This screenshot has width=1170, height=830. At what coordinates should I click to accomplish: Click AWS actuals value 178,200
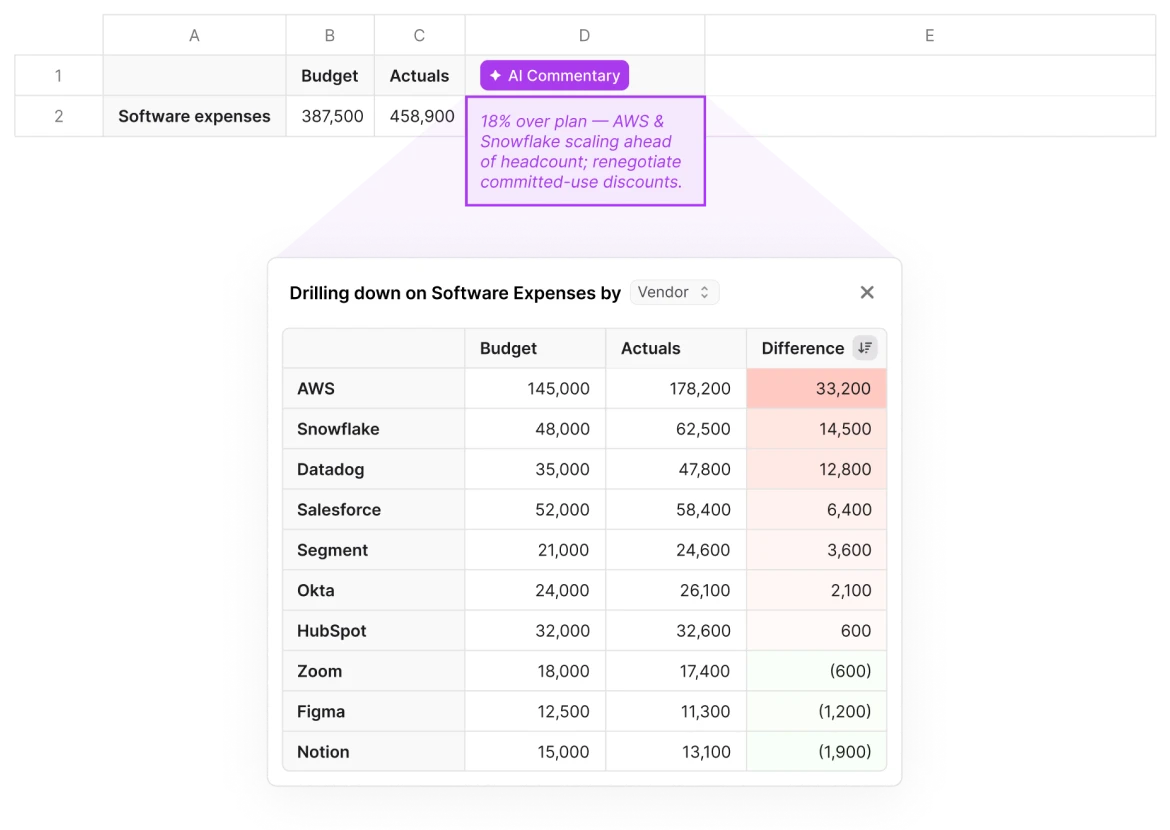pos(676,388)
